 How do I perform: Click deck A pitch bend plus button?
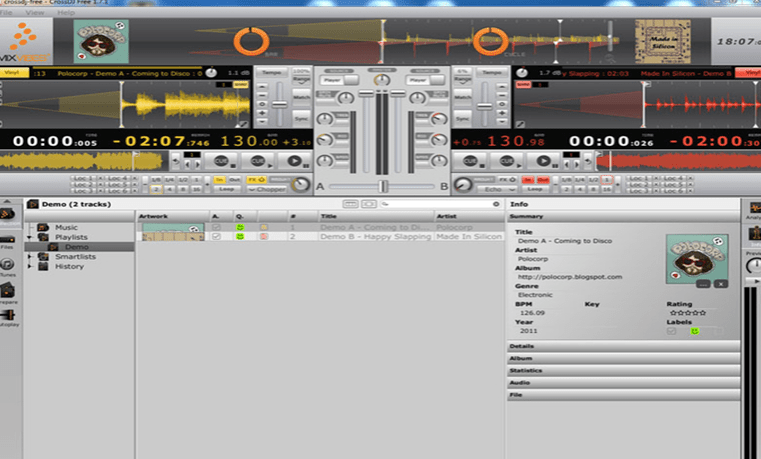262,113
